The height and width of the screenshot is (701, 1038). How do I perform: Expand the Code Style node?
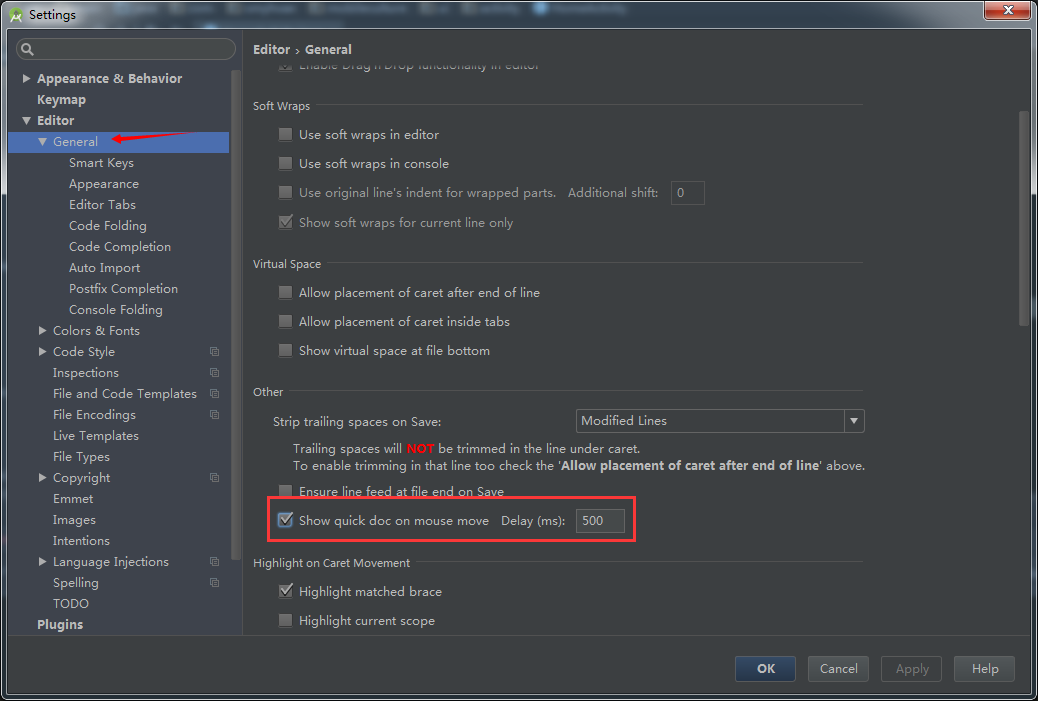tap(42, 351)
